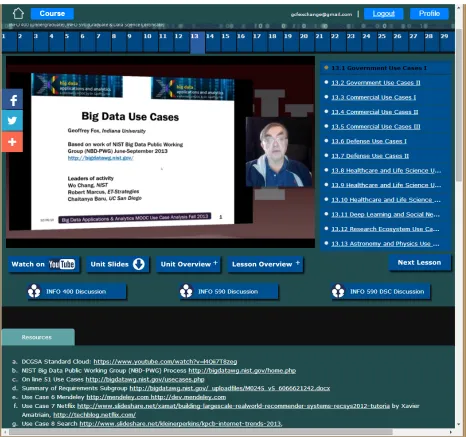Screen dimensions: 466x437
Task: Open Summary of Requirements docx link
Action: click(230, 388)
